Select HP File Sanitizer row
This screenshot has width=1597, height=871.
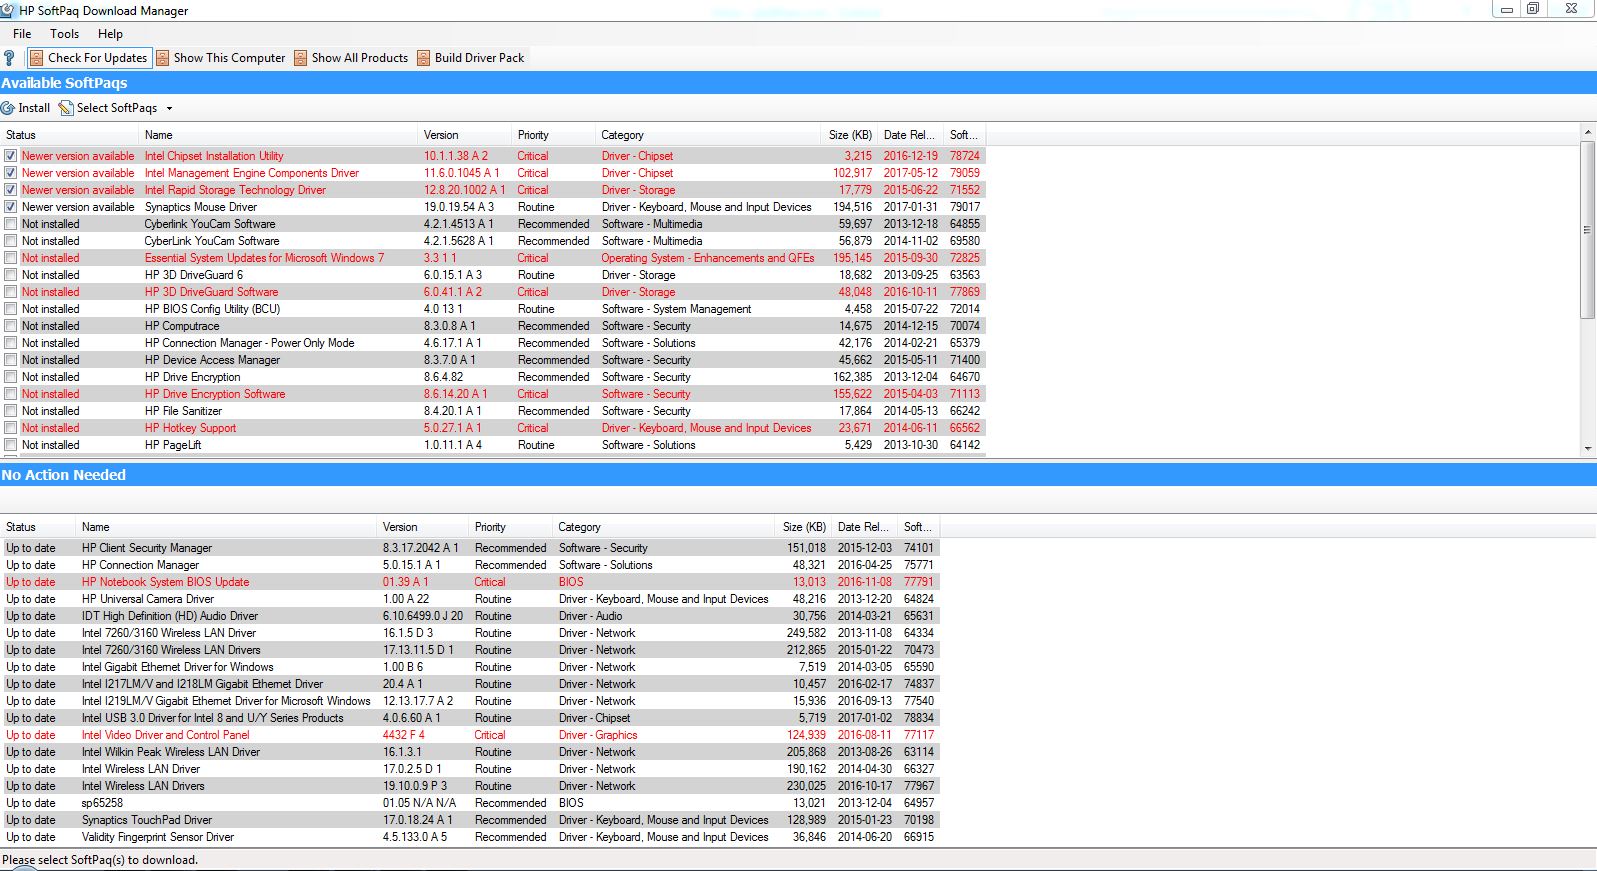493,411
